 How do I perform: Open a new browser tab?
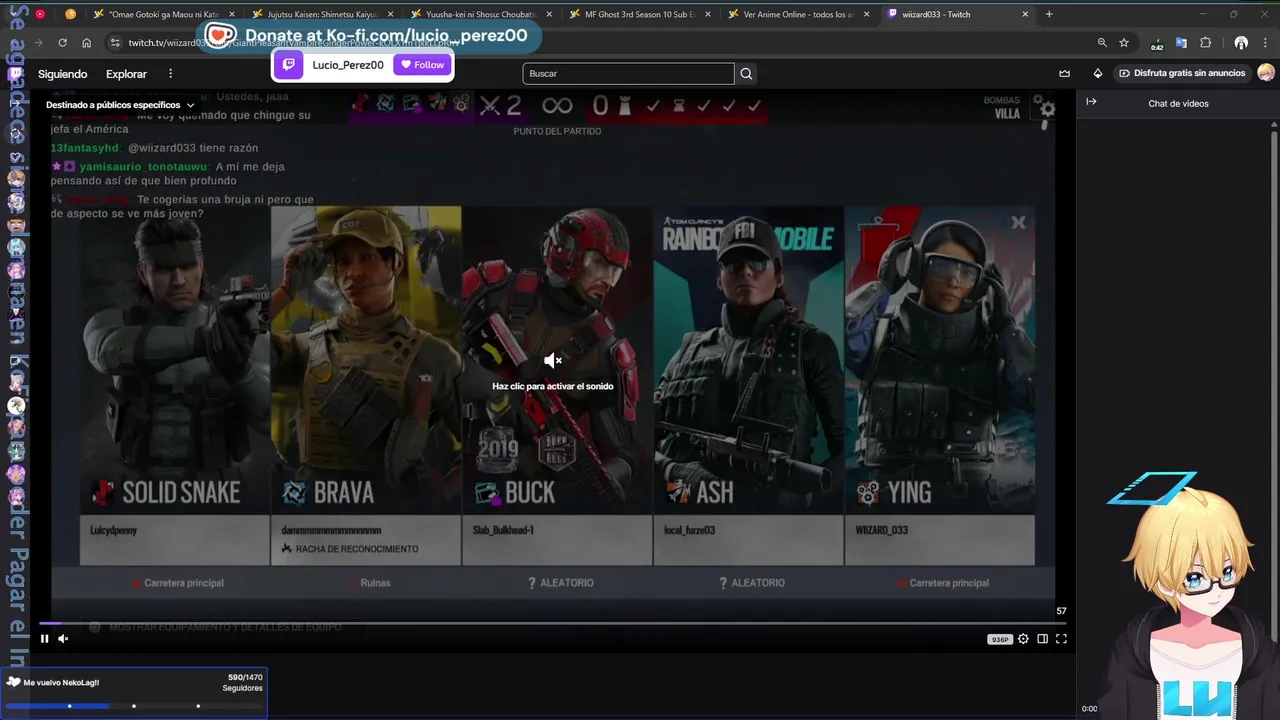click(x=1049, y=14)
